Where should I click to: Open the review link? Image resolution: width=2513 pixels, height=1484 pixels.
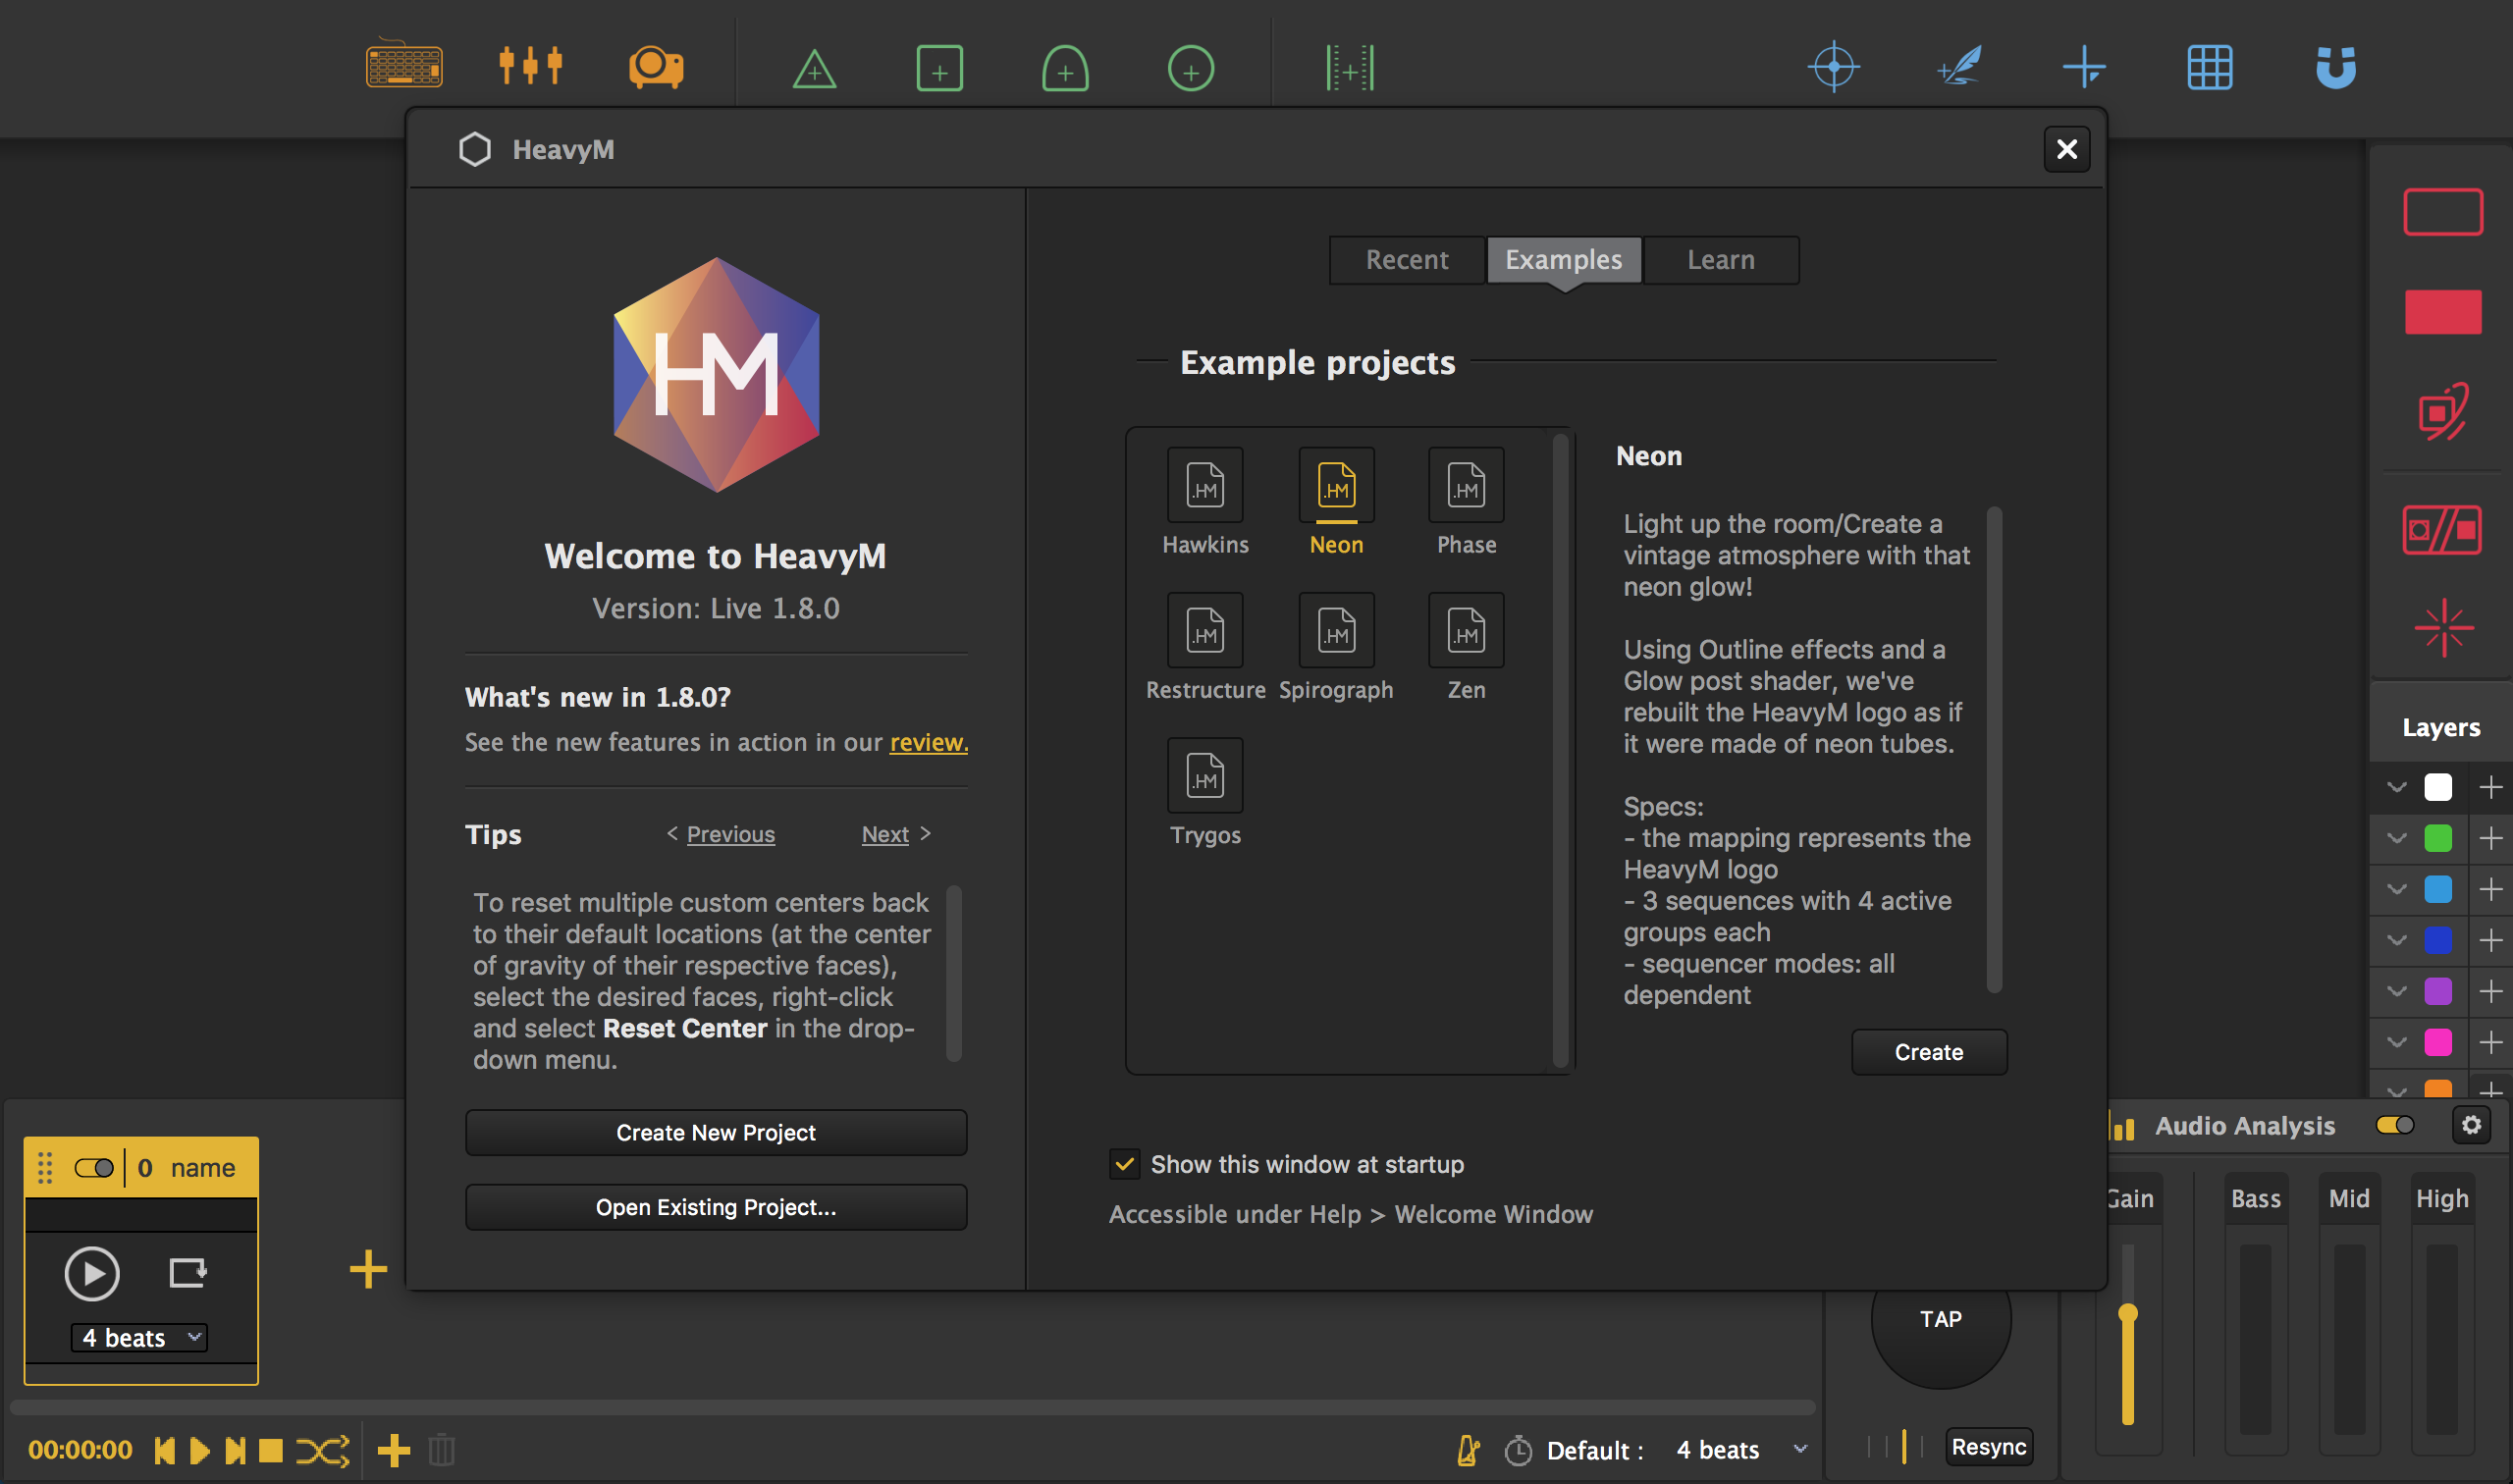(928, 743)
